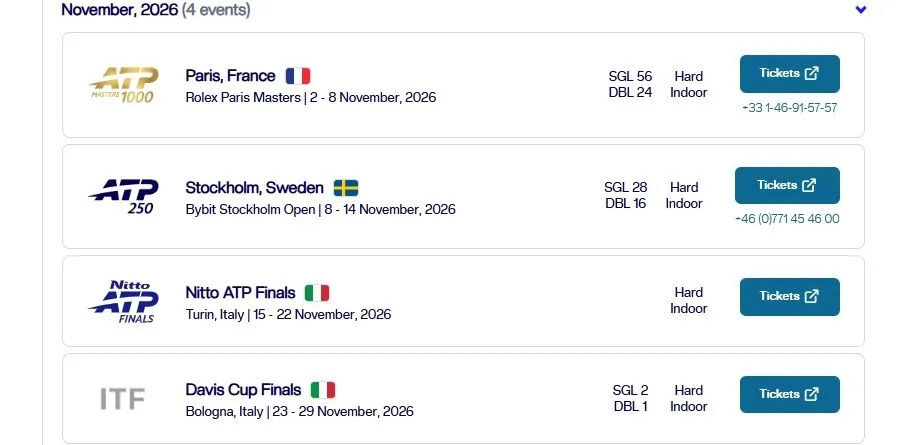
Task: Click the ATP Masters 1000 logo
Action: 123,86
